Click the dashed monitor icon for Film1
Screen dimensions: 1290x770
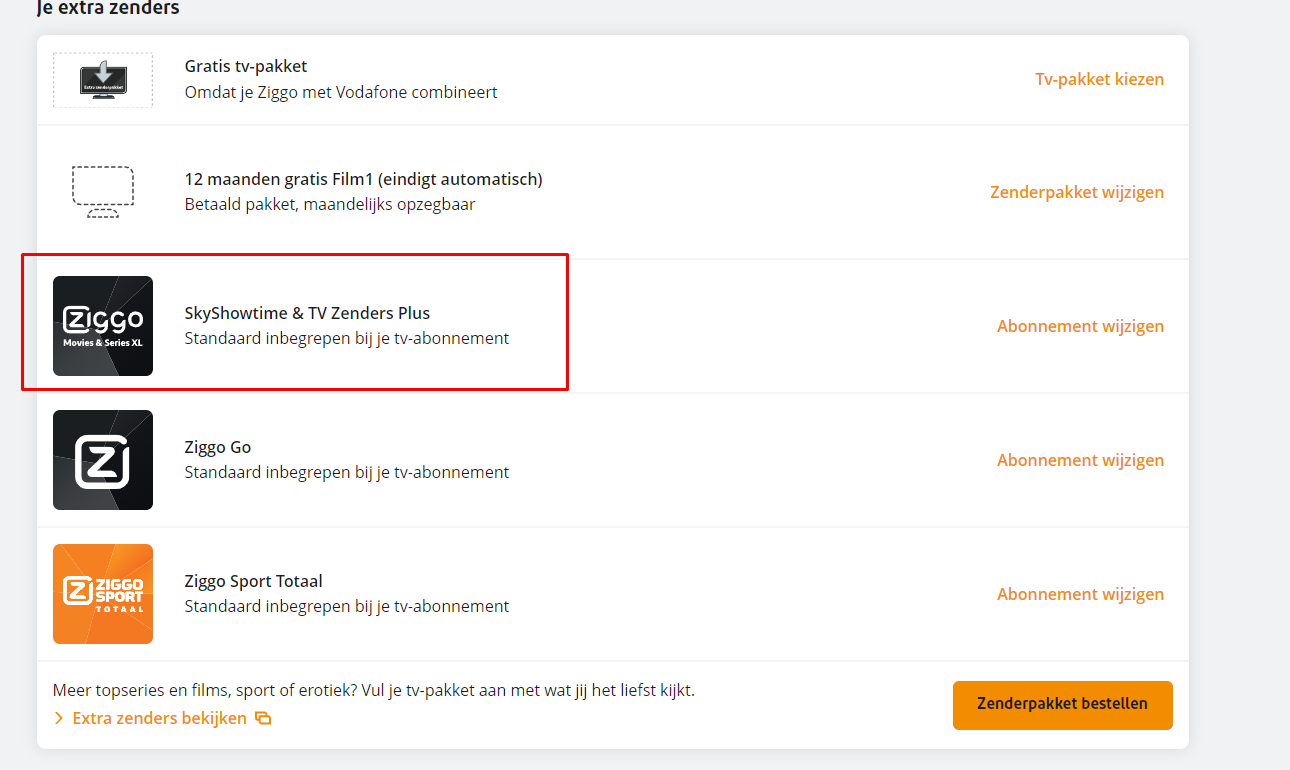[103, 192]
